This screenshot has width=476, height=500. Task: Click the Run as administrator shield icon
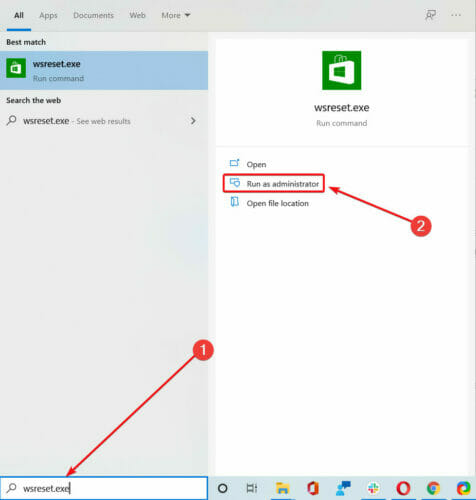pos(235,182)
